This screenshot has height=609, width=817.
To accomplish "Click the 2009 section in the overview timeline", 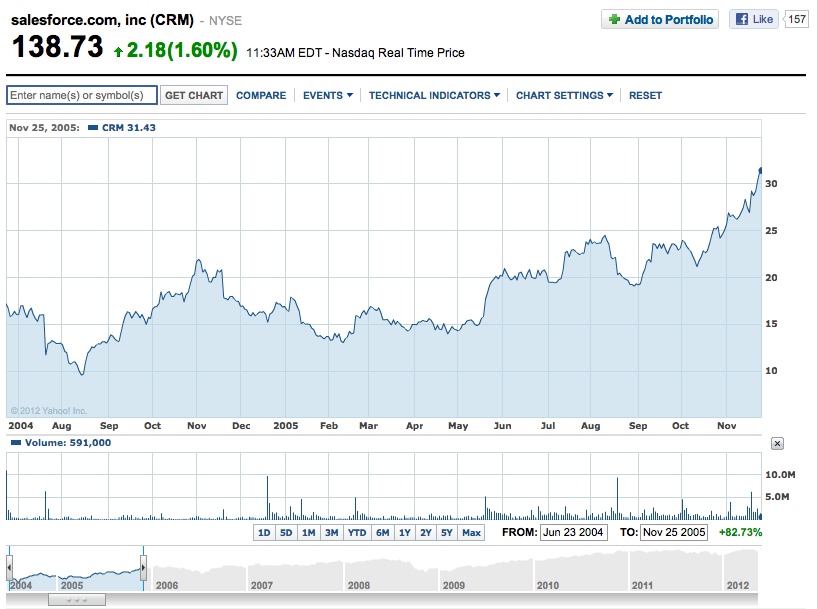I will coord(485,570).
